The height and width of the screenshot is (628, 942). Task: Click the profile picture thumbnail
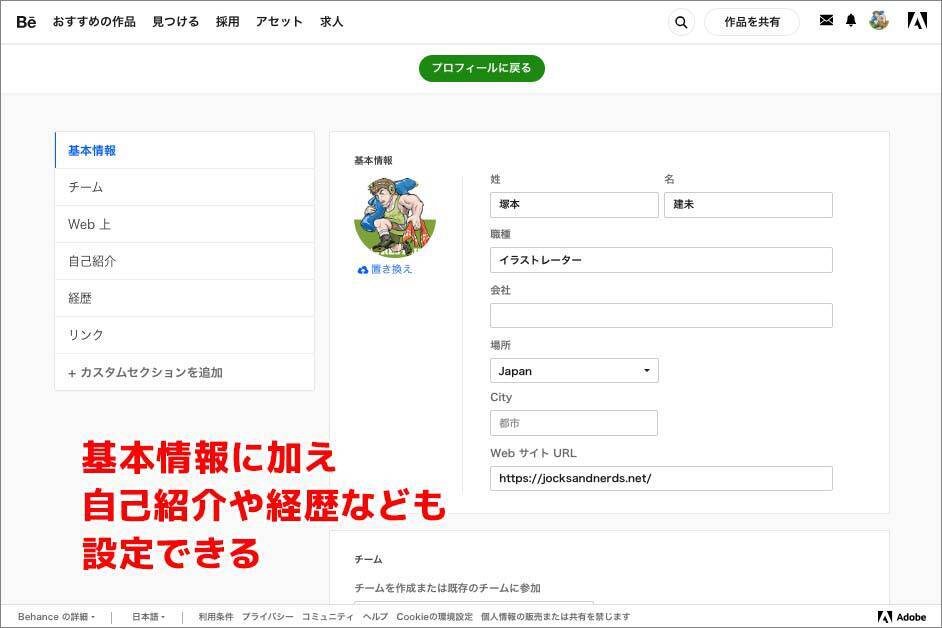coord(395,218)
